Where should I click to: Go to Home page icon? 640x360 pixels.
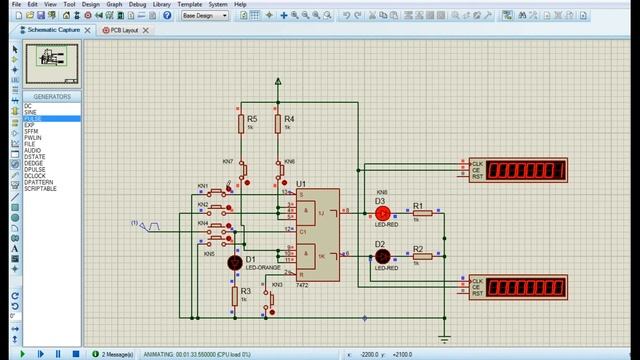point(66,16)
